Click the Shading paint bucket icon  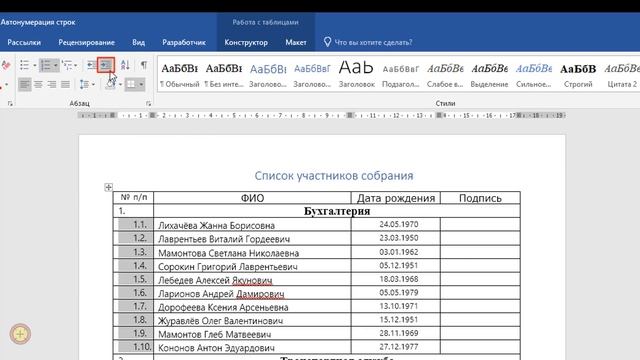pos(111,84)
